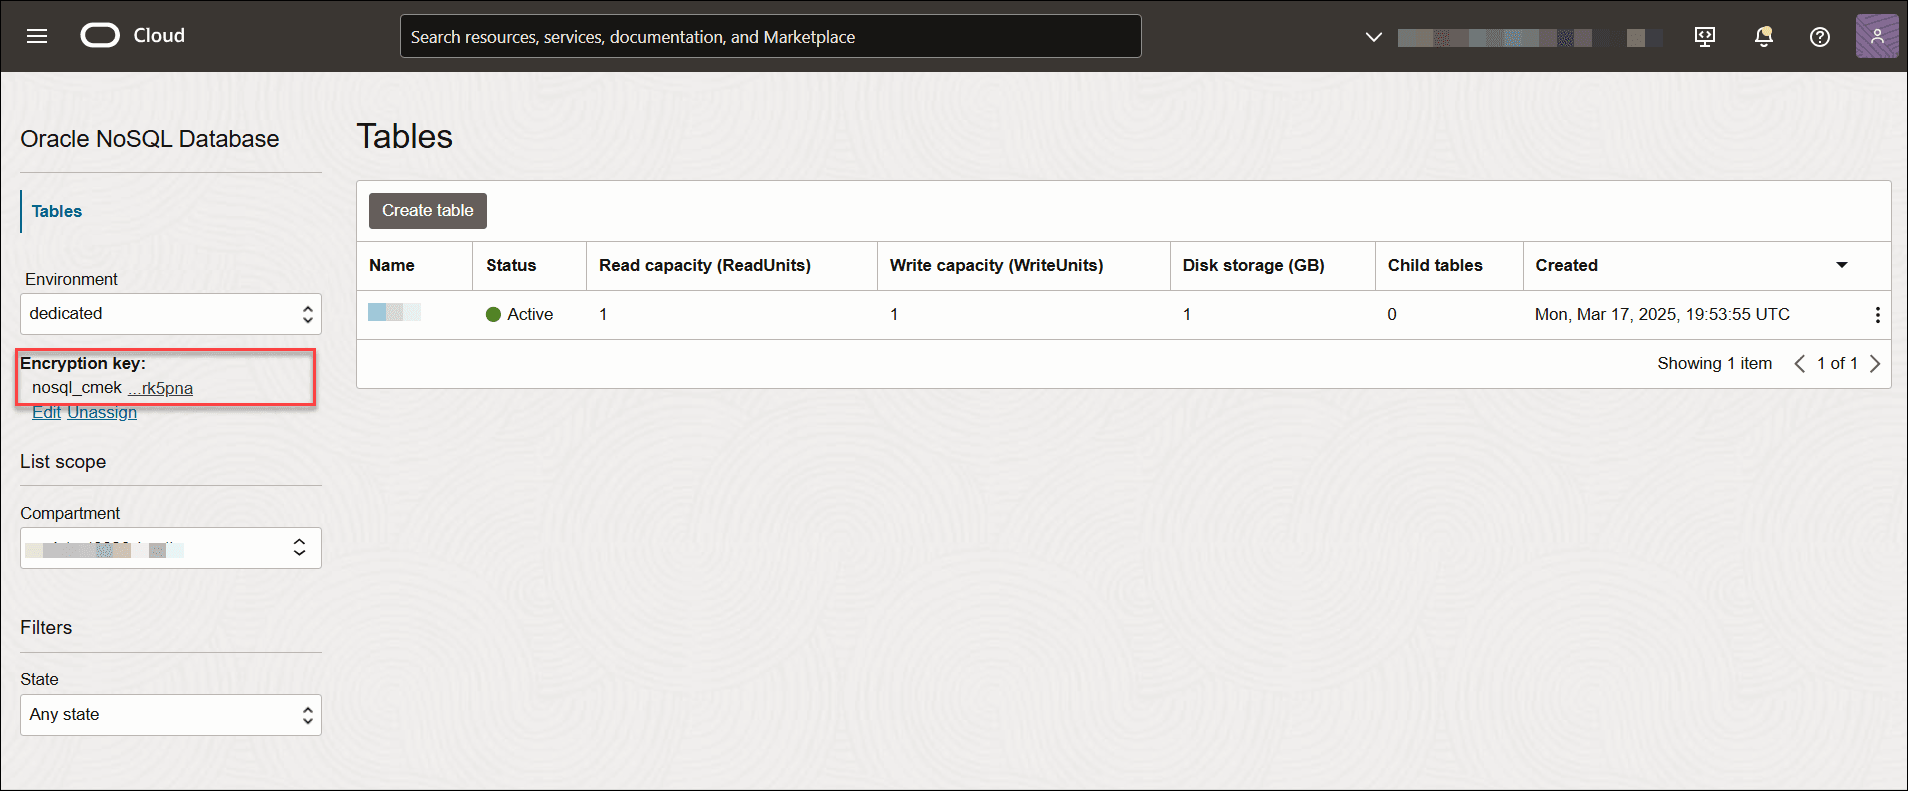Click the Created column header
1908x791 pixels.
point(1567,265)
